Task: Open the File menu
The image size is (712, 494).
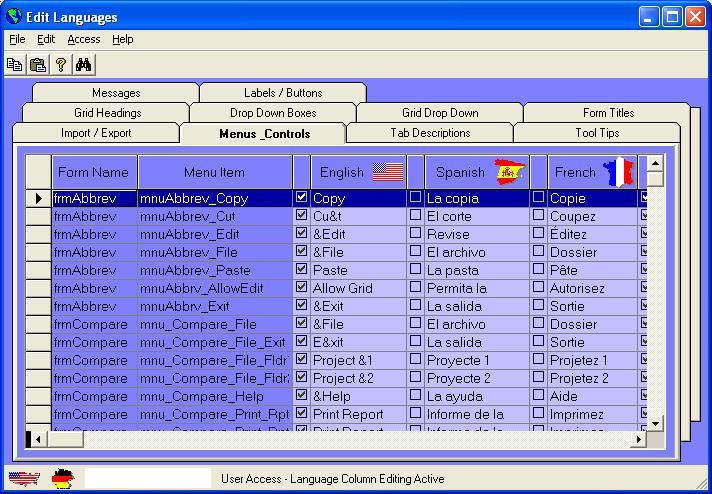Action: pyautogui.click(x=17, y=39)
